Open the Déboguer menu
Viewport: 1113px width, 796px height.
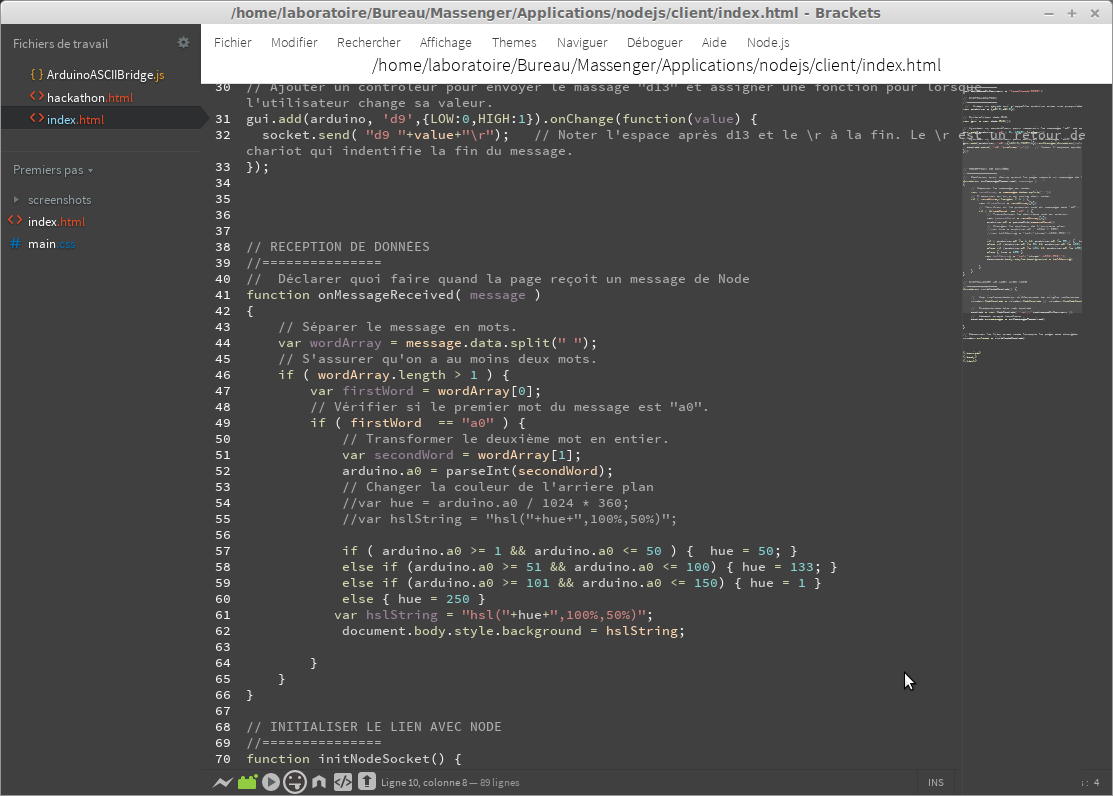654,42
